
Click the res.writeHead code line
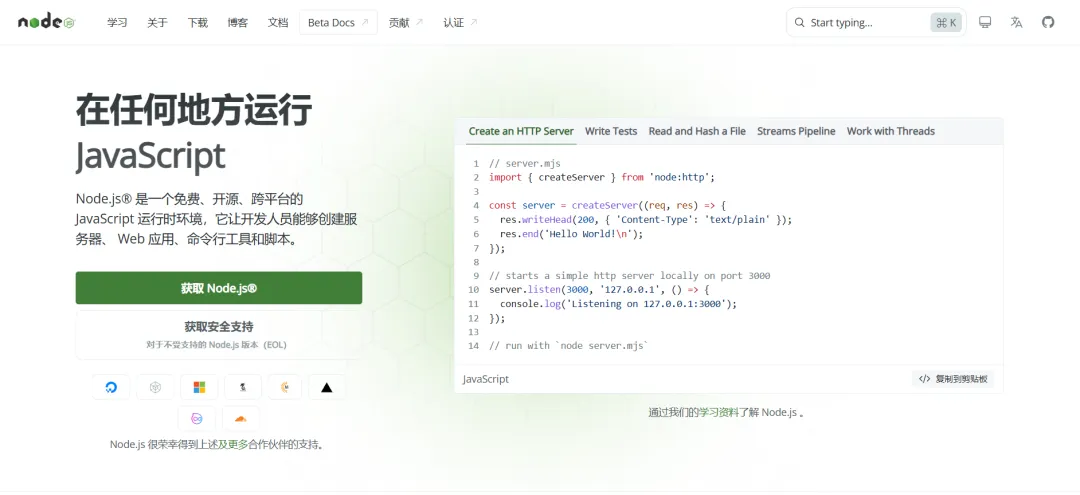pyautogui.click(x=646, y=220)
